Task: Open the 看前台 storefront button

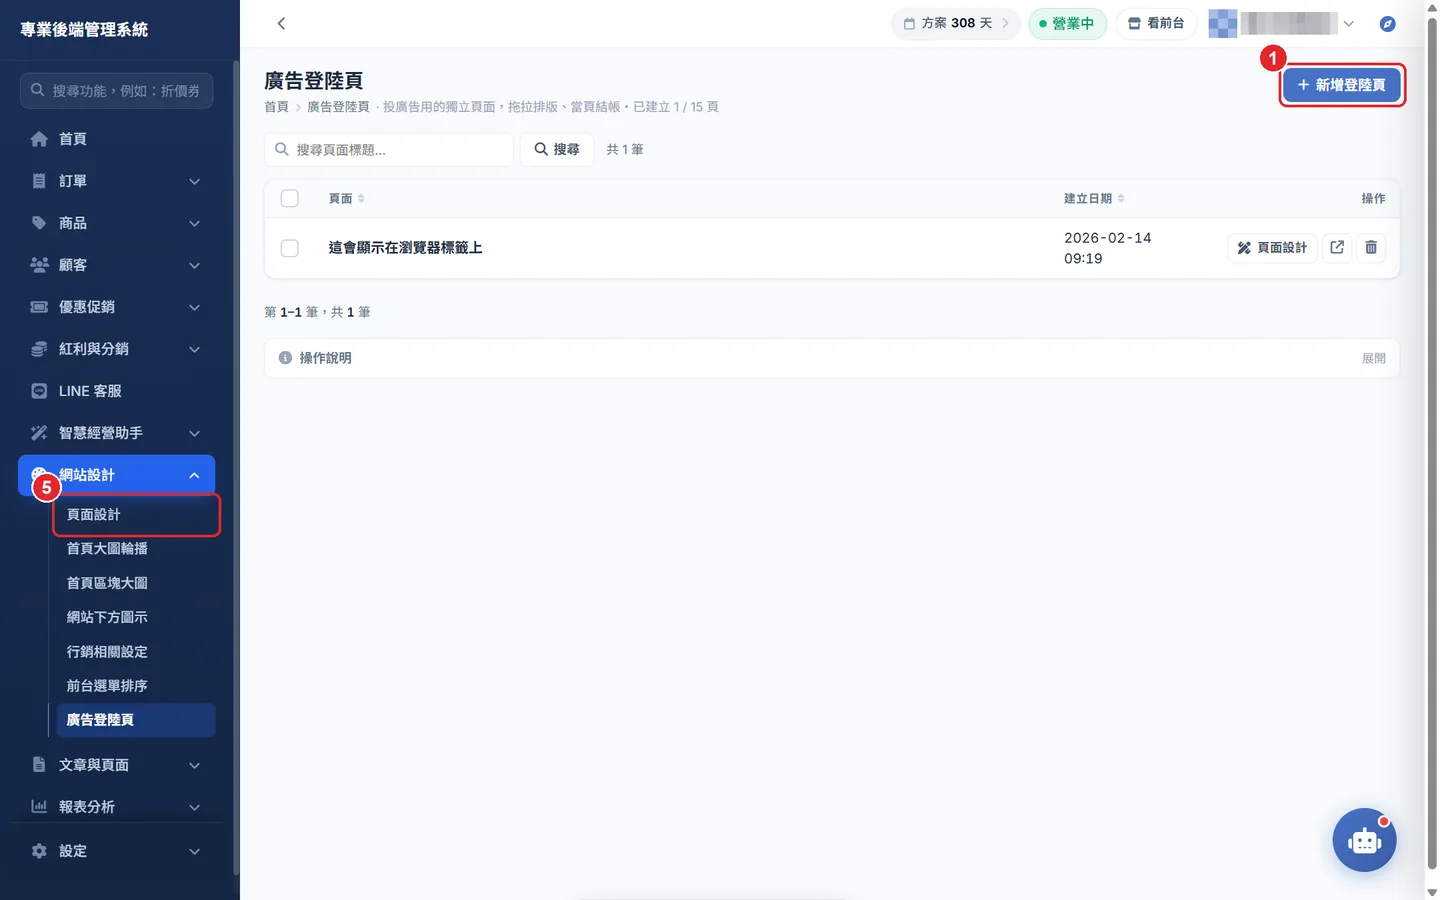Action: [1156, 23]
